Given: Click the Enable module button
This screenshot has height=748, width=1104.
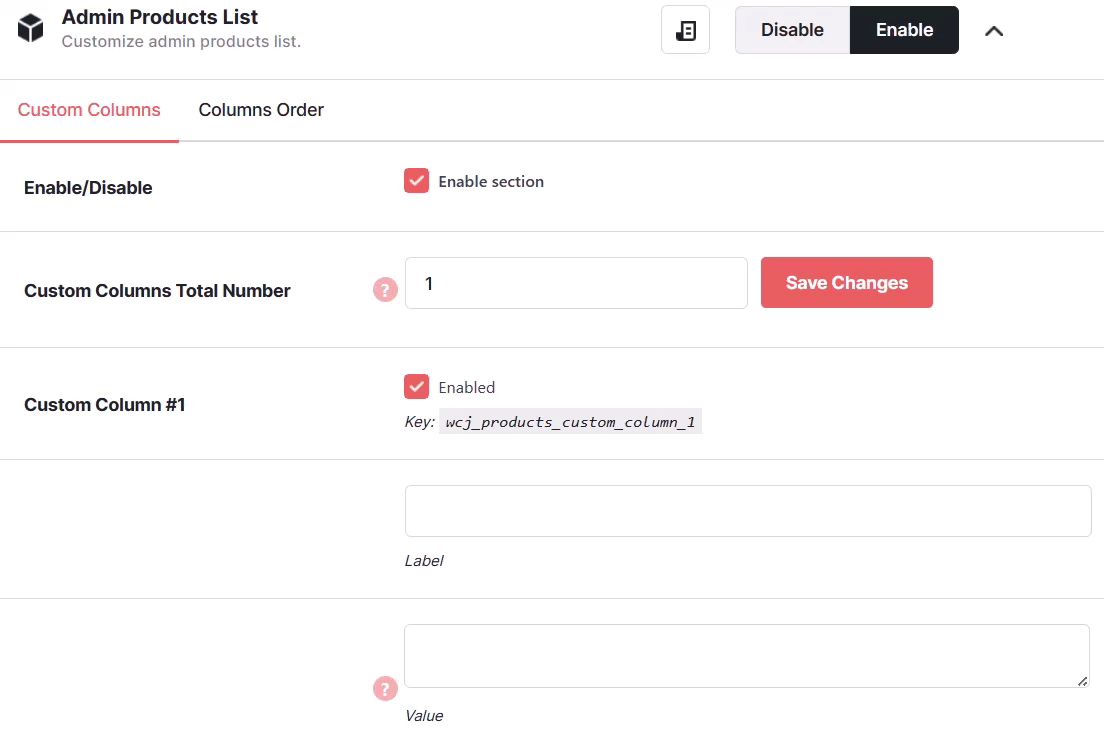Looking at the screenshot, I should [x=904, y=30].
